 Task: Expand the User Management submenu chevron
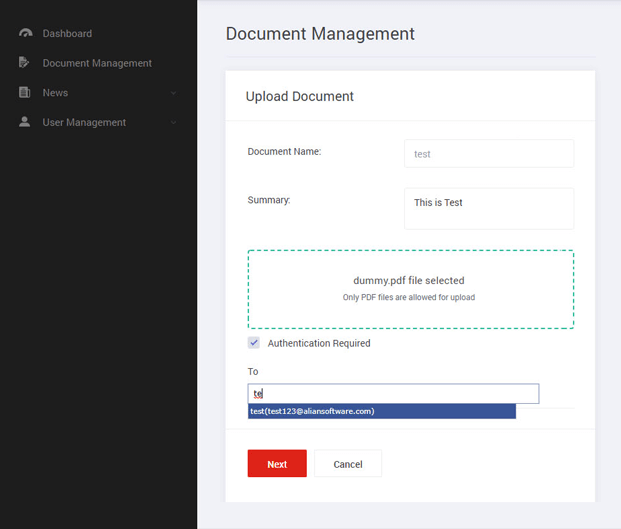(x=173, y=123)
